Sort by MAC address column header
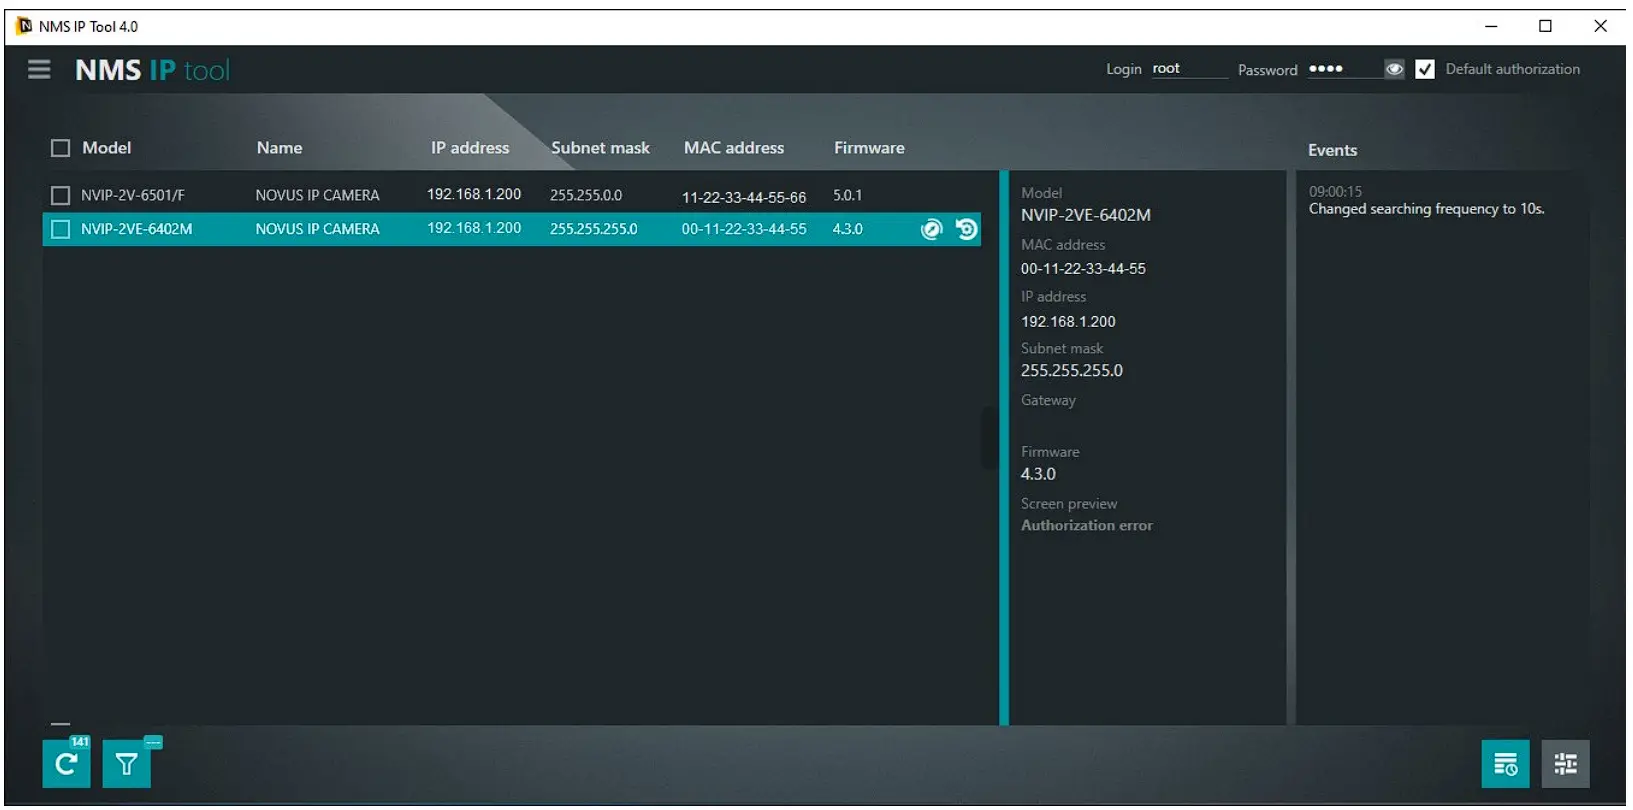Image resolution: width=1633 pixels, height=810 pixels. [734, 148]
